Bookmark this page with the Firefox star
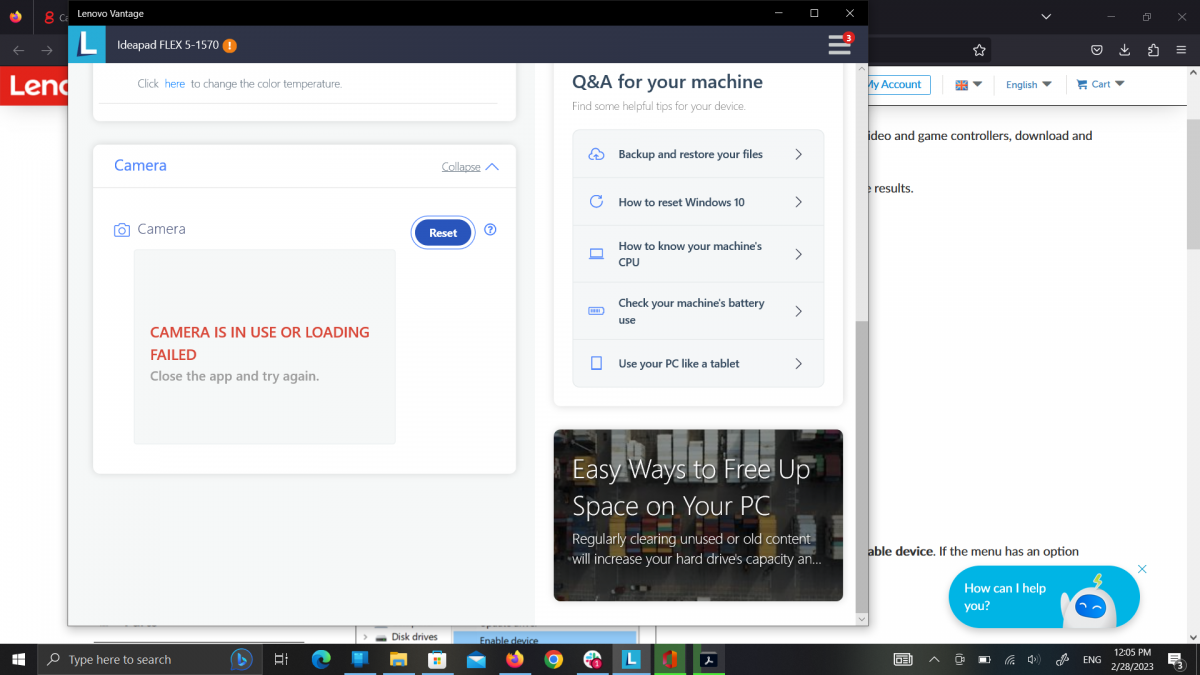The height and width of the screenshot is (675, 1200). pos(979,50)
